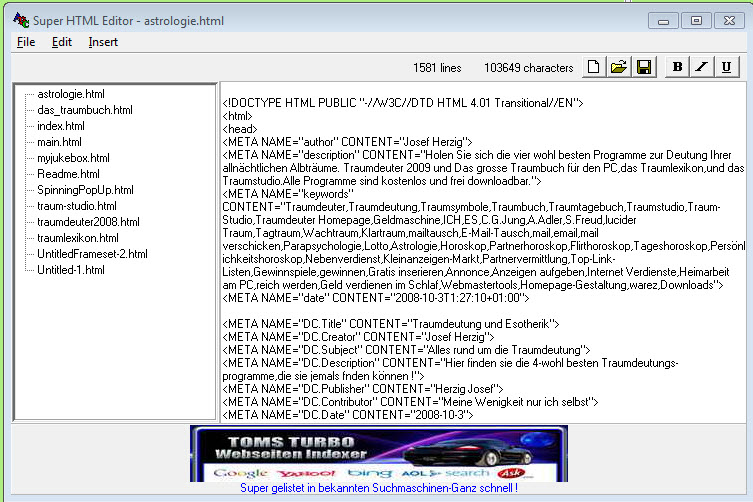Screen dimensions: 753x502
Task: Toggle Italic formatting button
Action: (x=702, y=67)
